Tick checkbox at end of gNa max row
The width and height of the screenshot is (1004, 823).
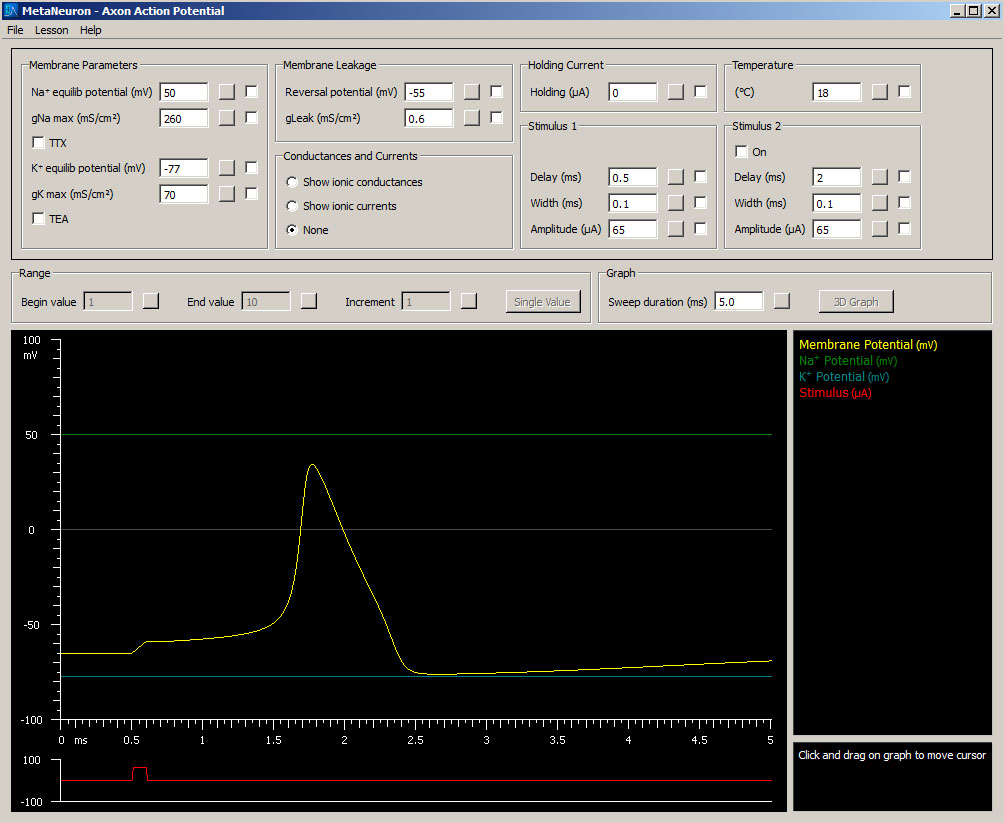[x=252, y=117]
